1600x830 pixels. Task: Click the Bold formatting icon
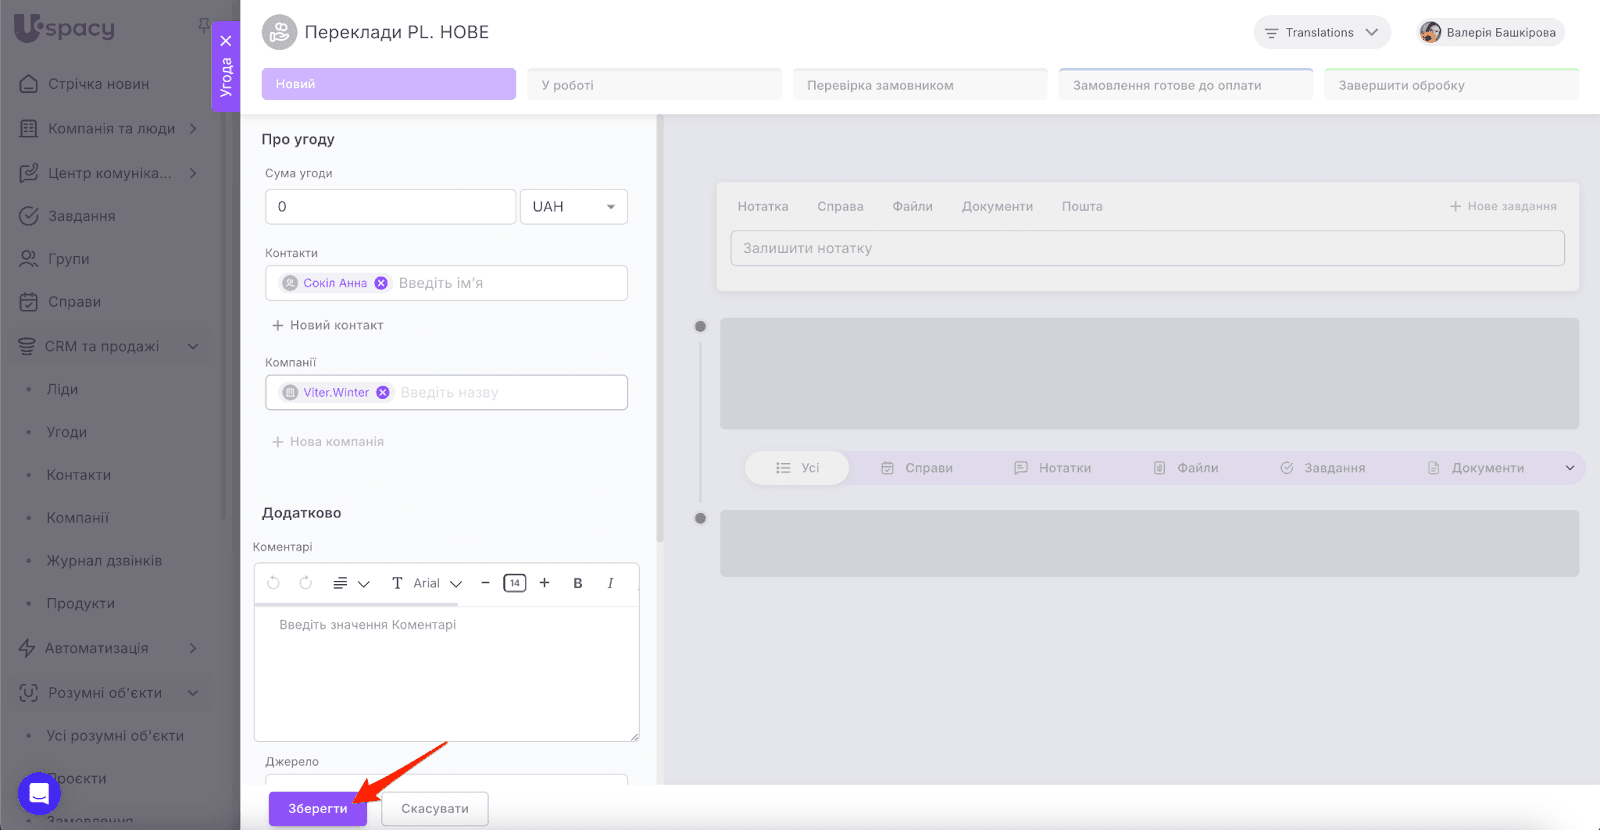coord(577,583)
